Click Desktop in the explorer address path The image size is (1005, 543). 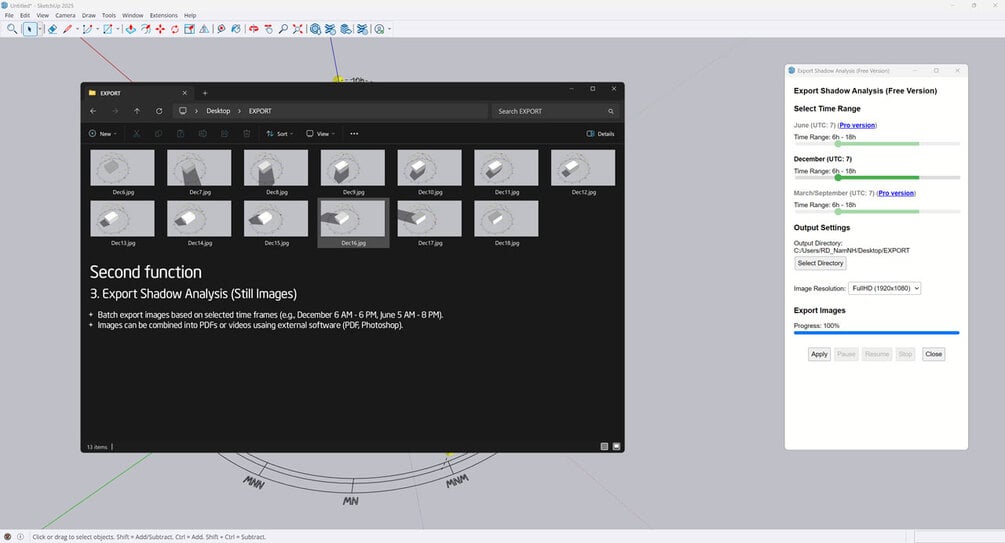[x=218, y=111]
